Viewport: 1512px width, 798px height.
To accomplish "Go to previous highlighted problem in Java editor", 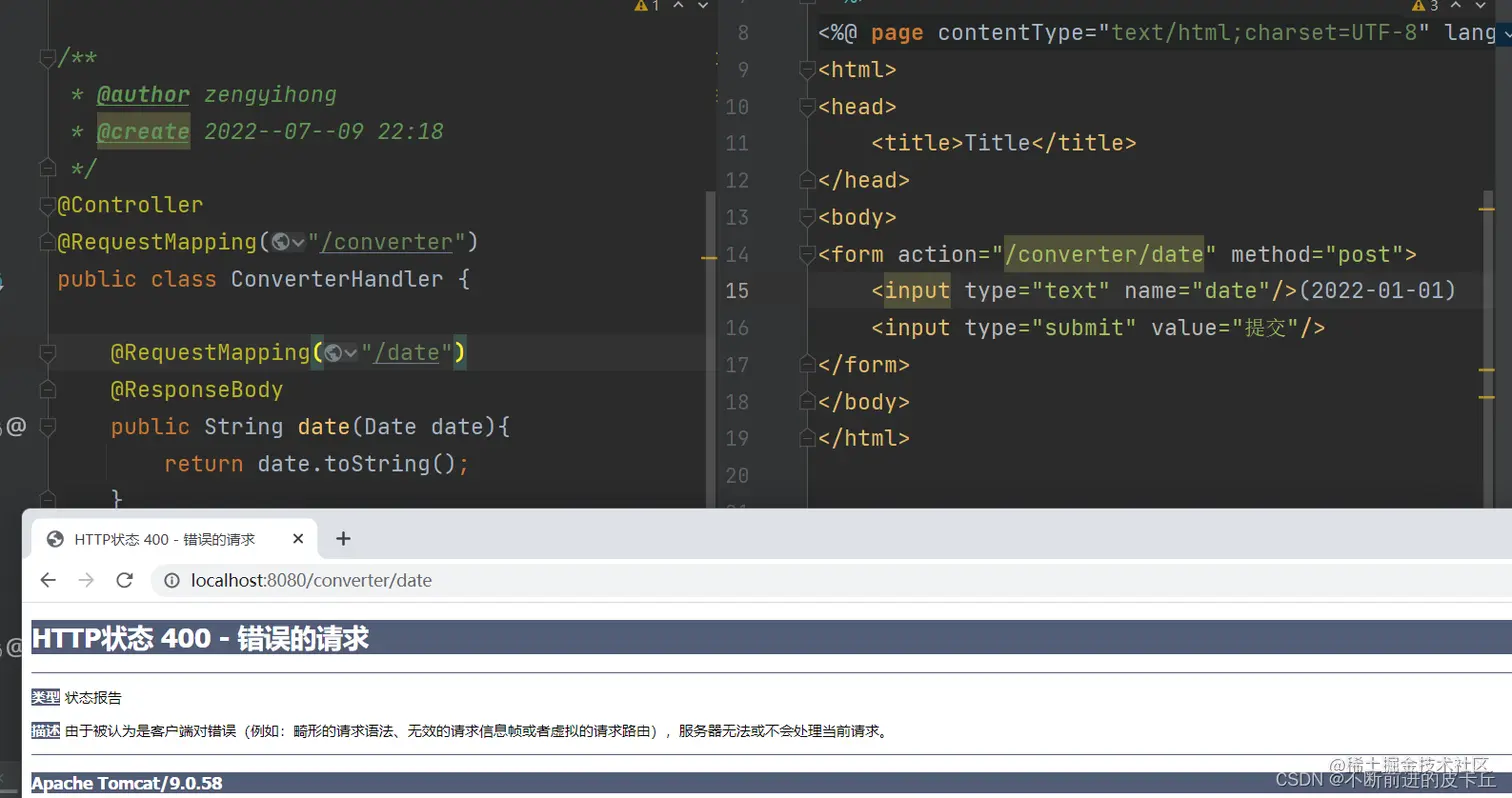I will tap(677, 6).
